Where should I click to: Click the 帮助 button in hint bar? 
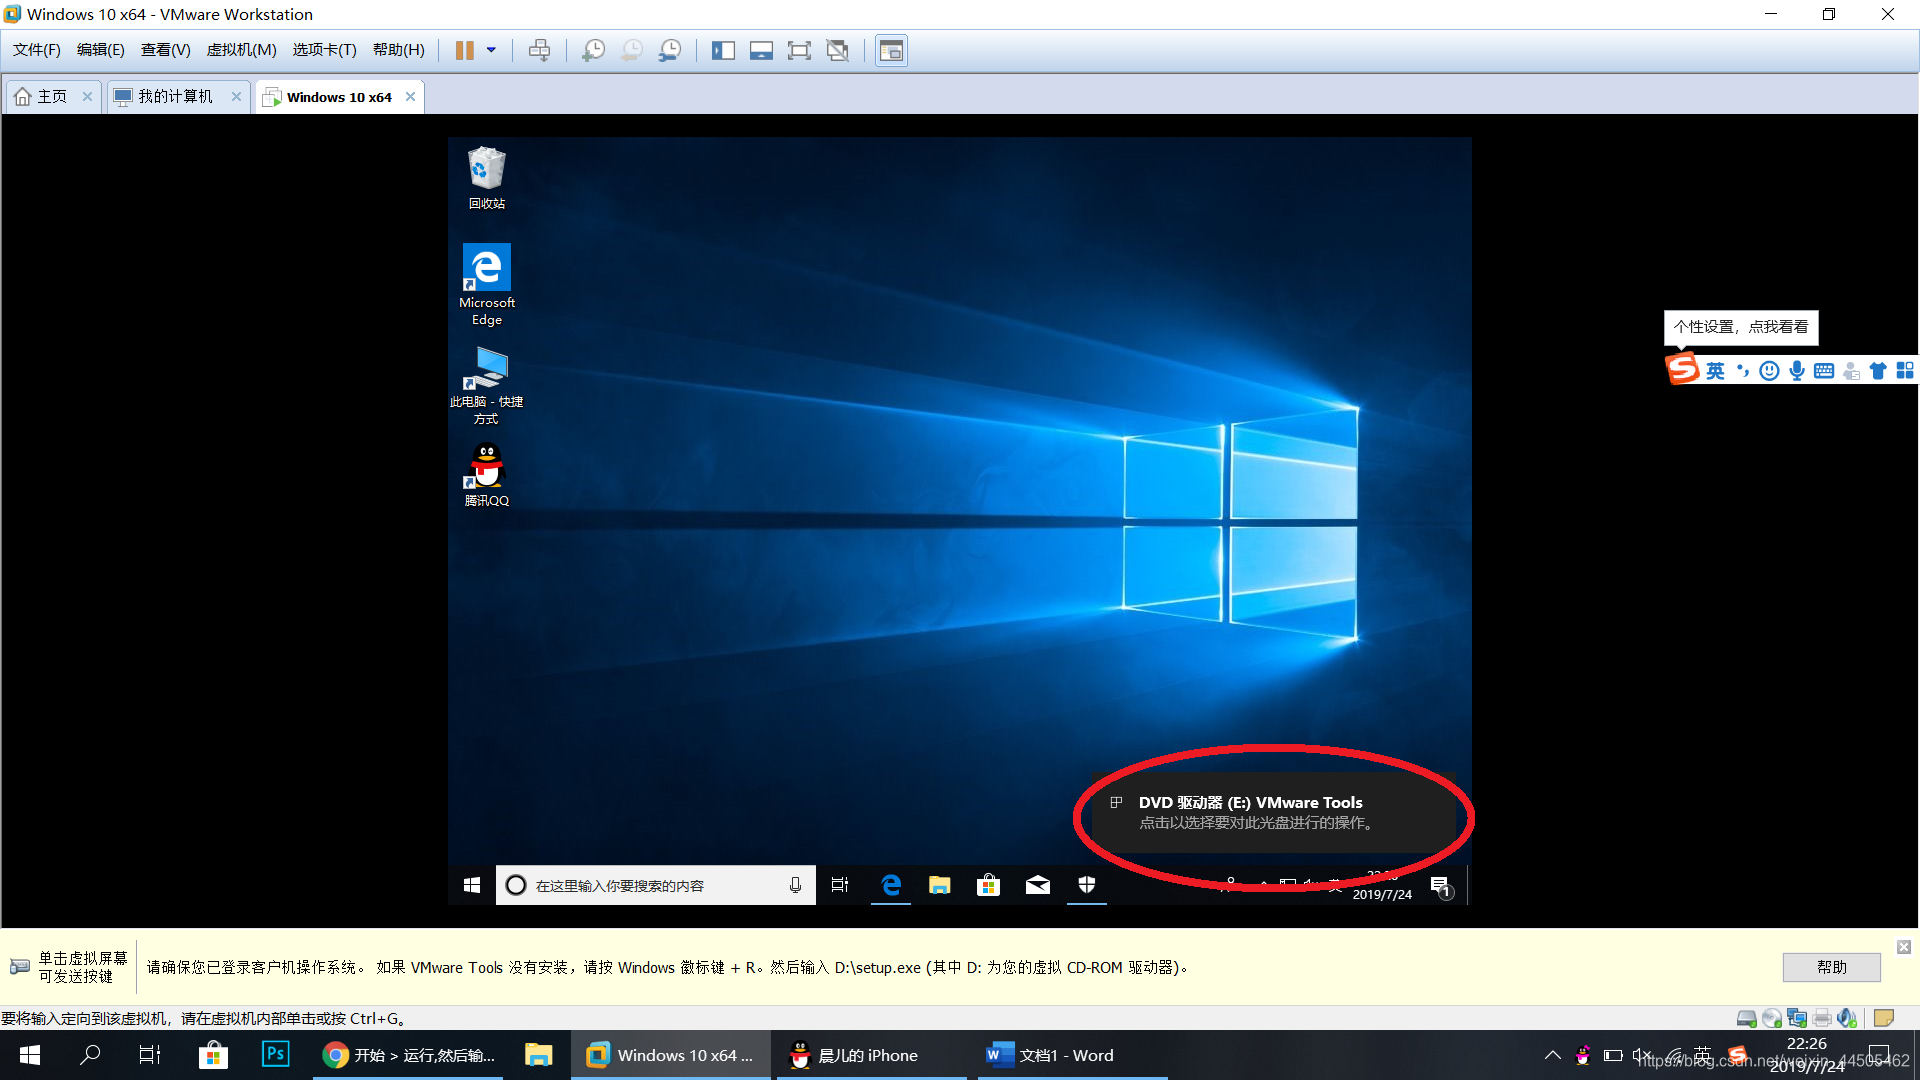(x=1831, y=967)
